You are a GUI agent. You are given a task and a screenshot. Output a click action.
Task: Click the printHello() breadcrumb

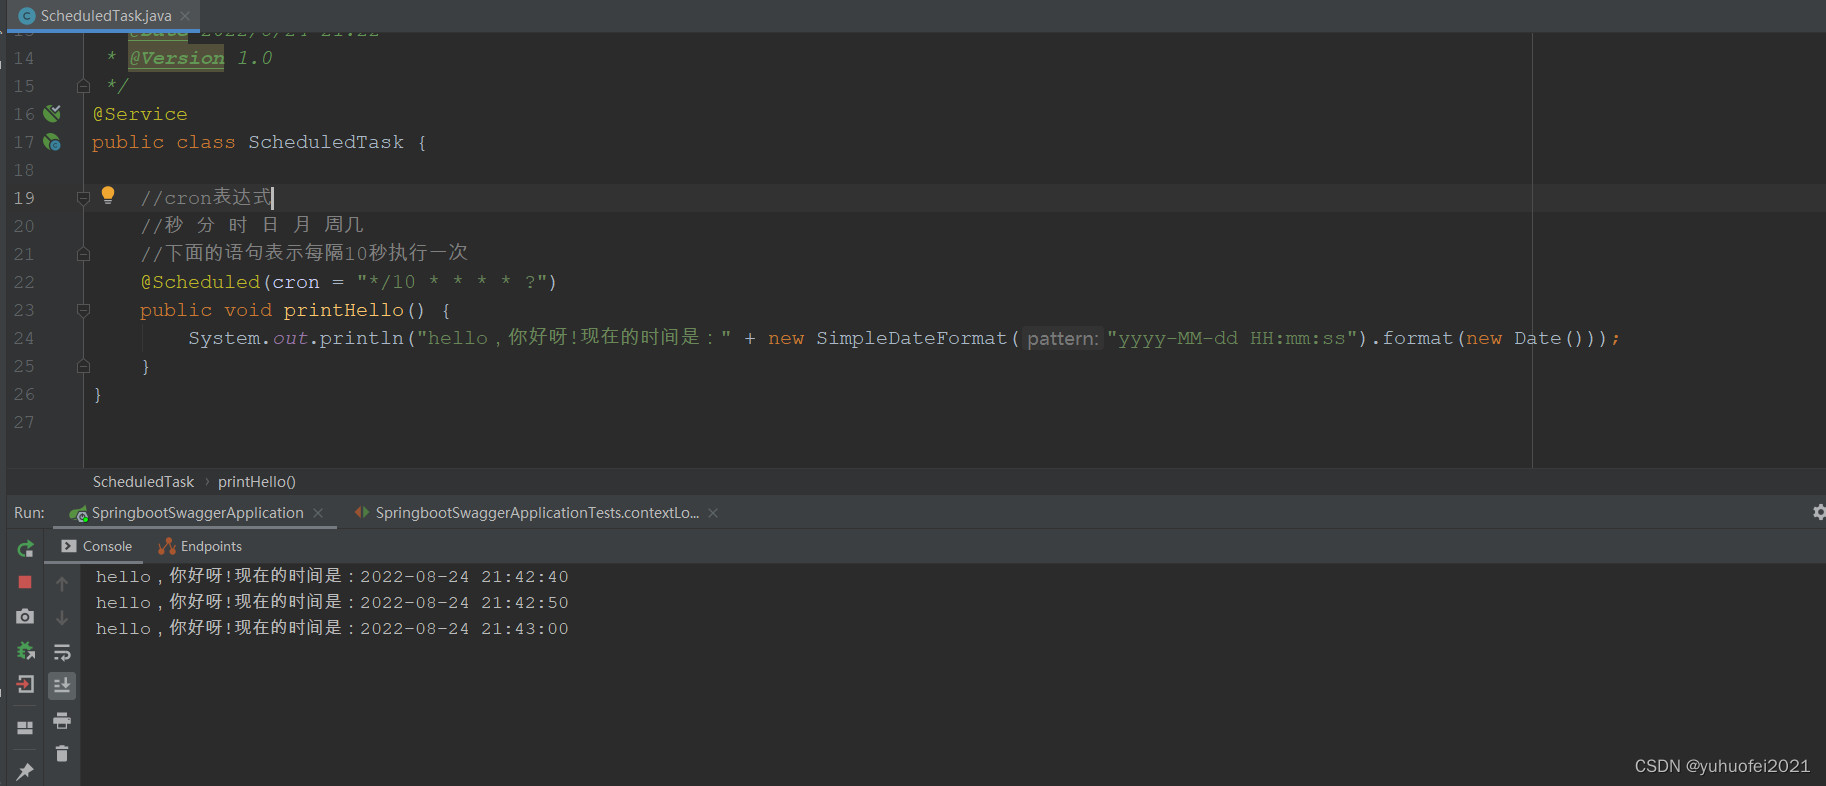point(257,482)
